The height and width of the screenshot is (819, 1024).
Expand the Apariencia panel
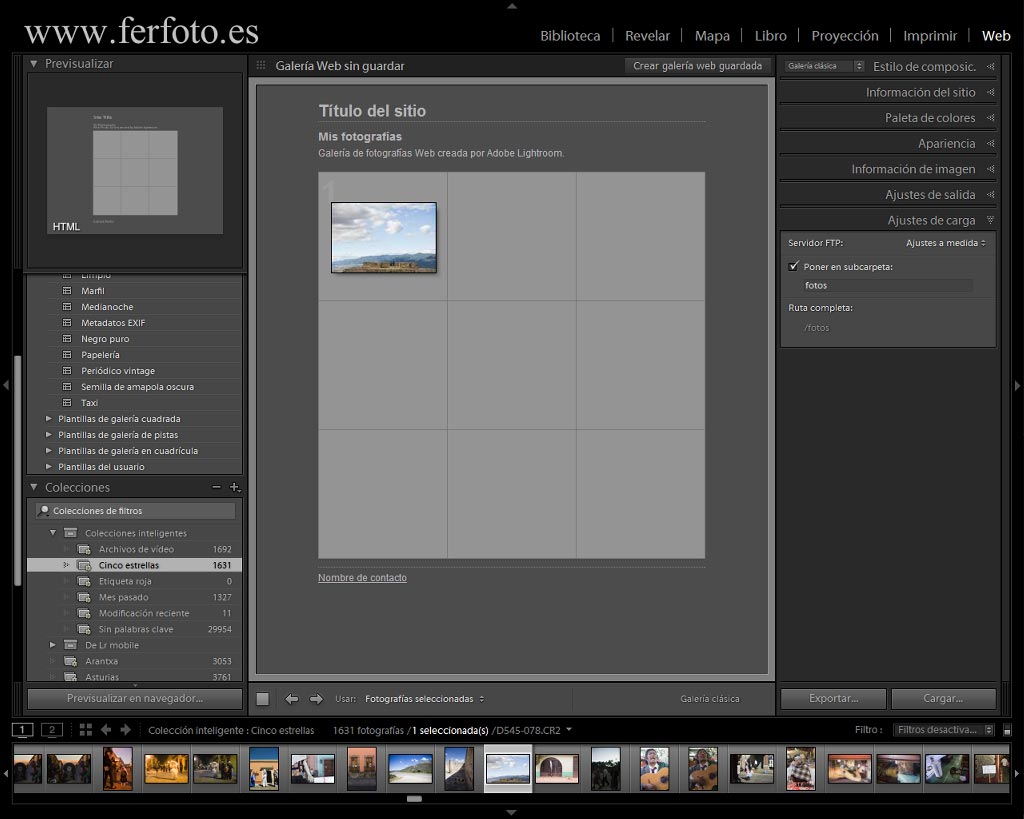(x=991, y=143)
